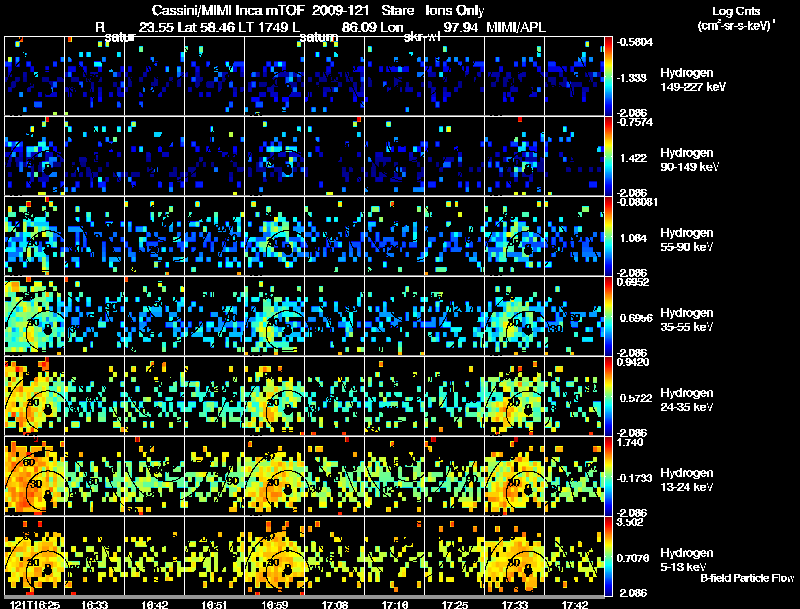Open the 24-35 keV image at 16:51
The width and height of the screenshot is (800, 609).
point(215,396)
